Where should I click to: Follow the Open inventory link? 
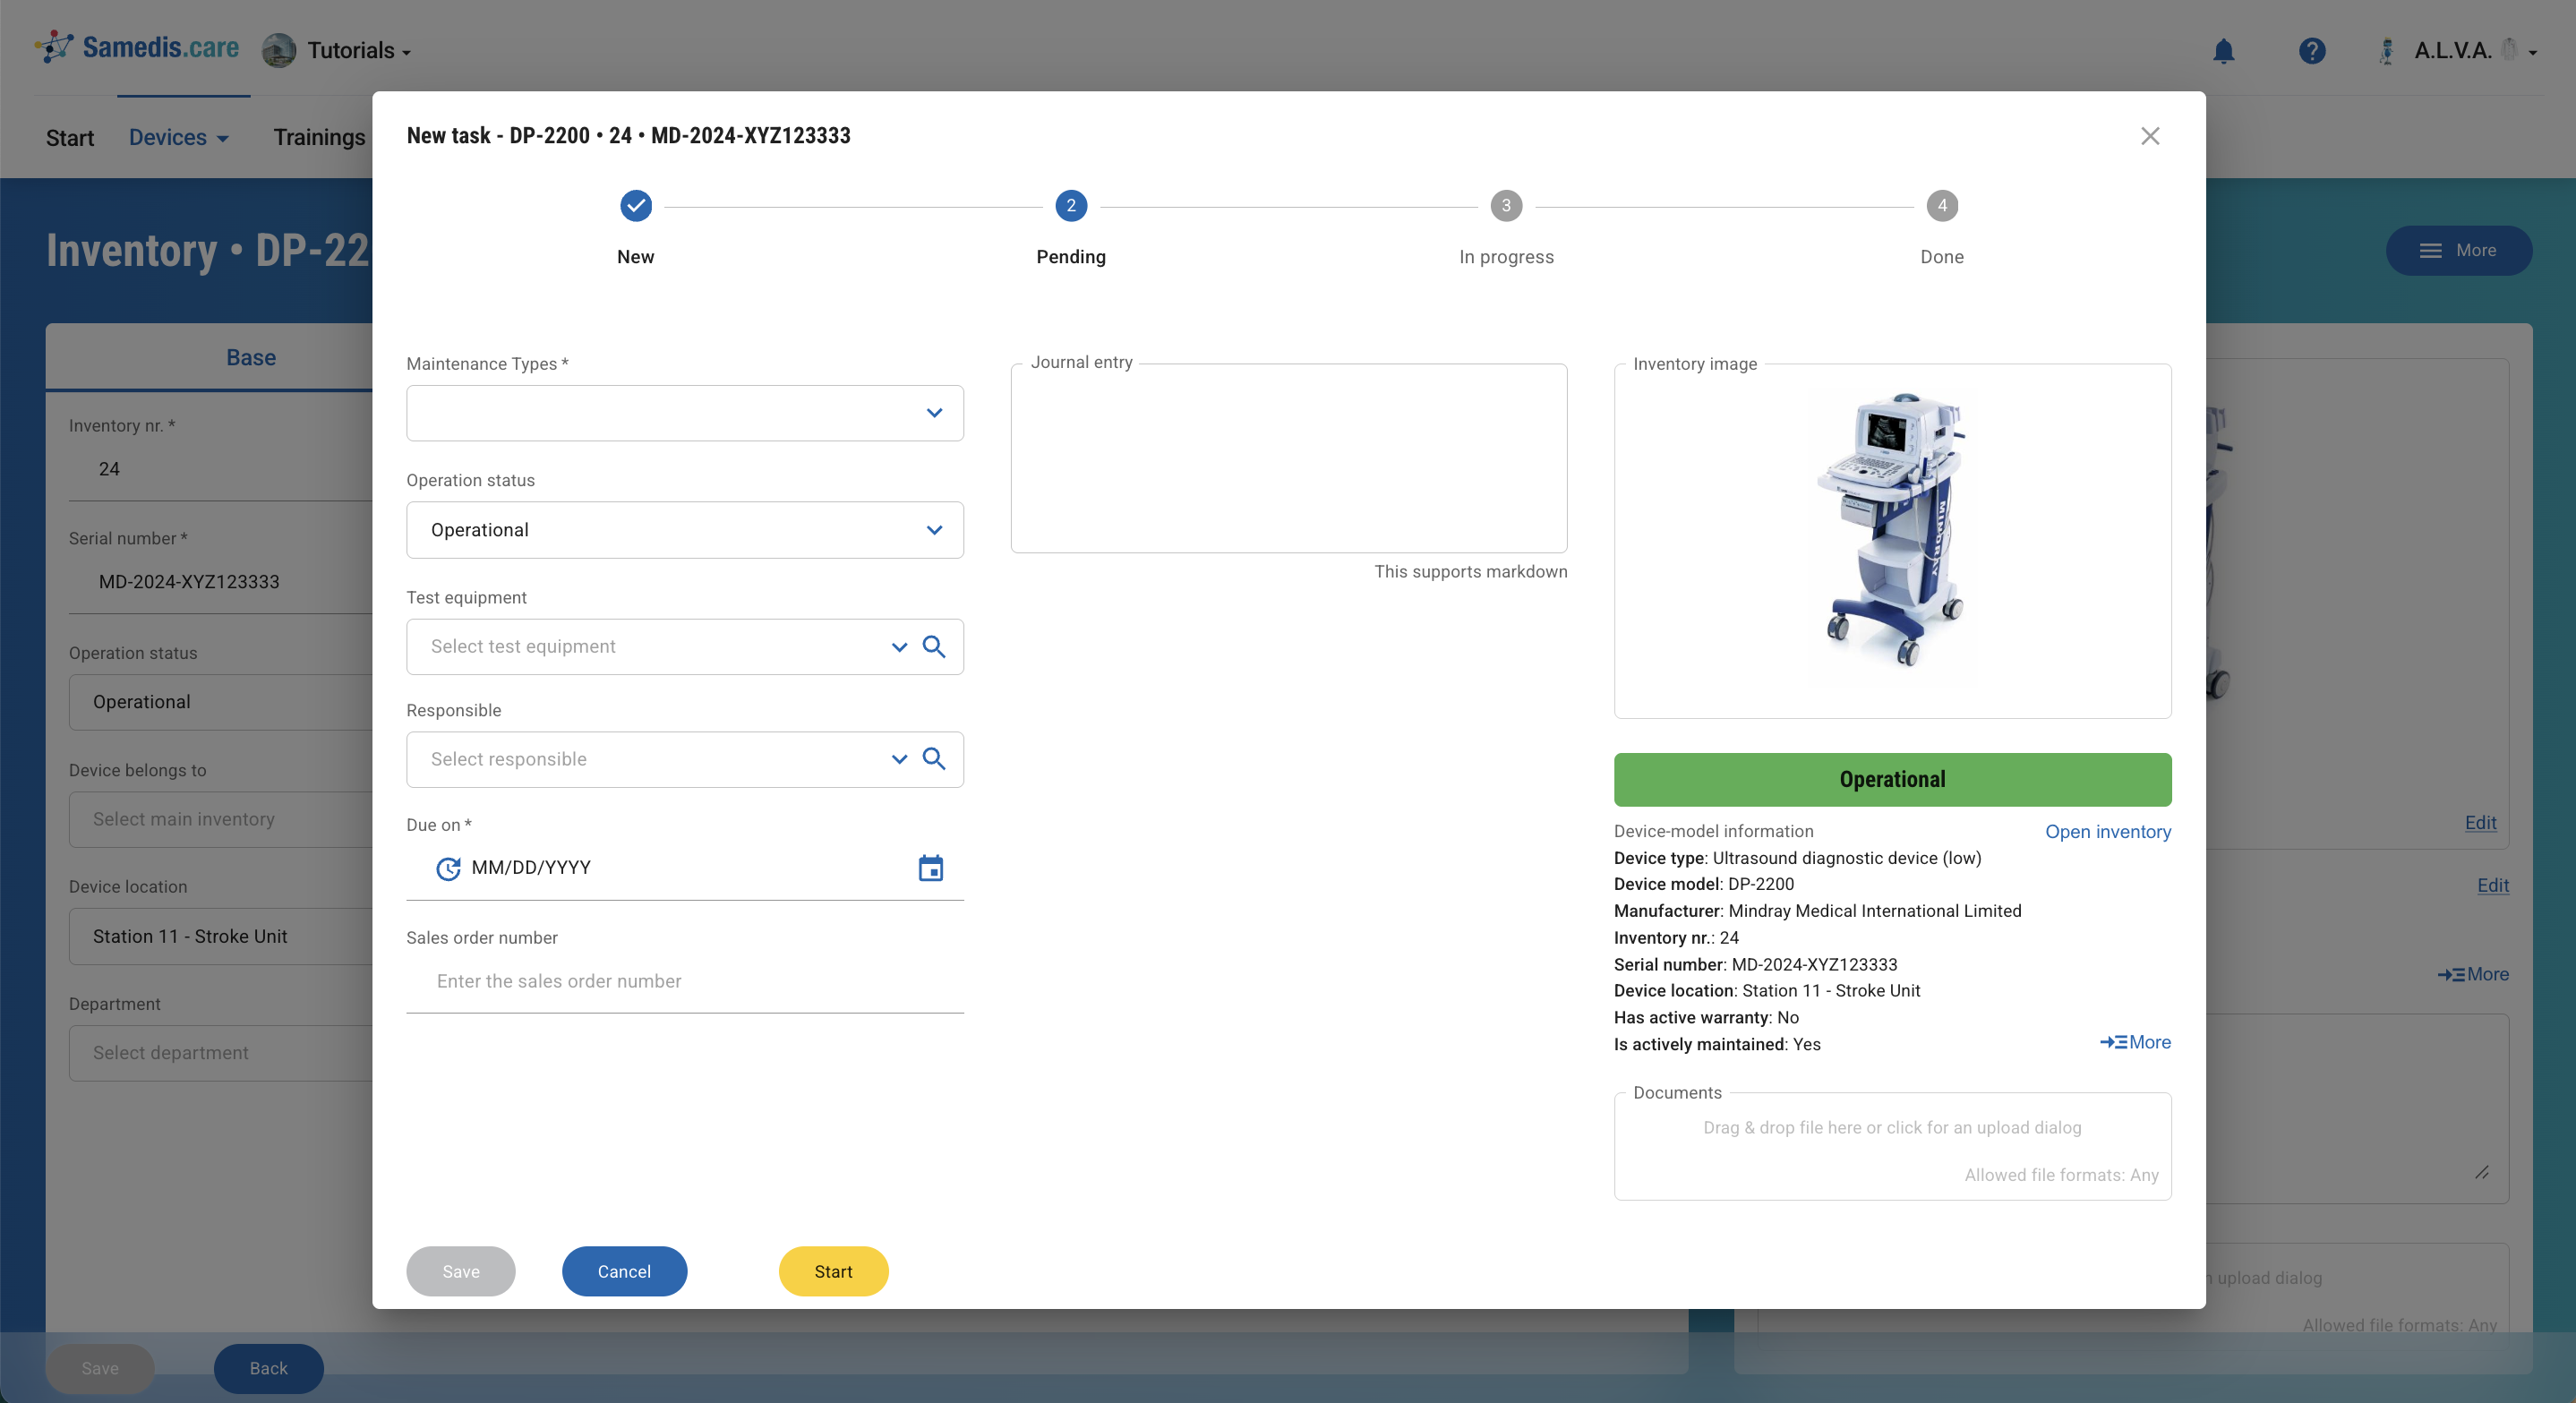pos(2107,831)
